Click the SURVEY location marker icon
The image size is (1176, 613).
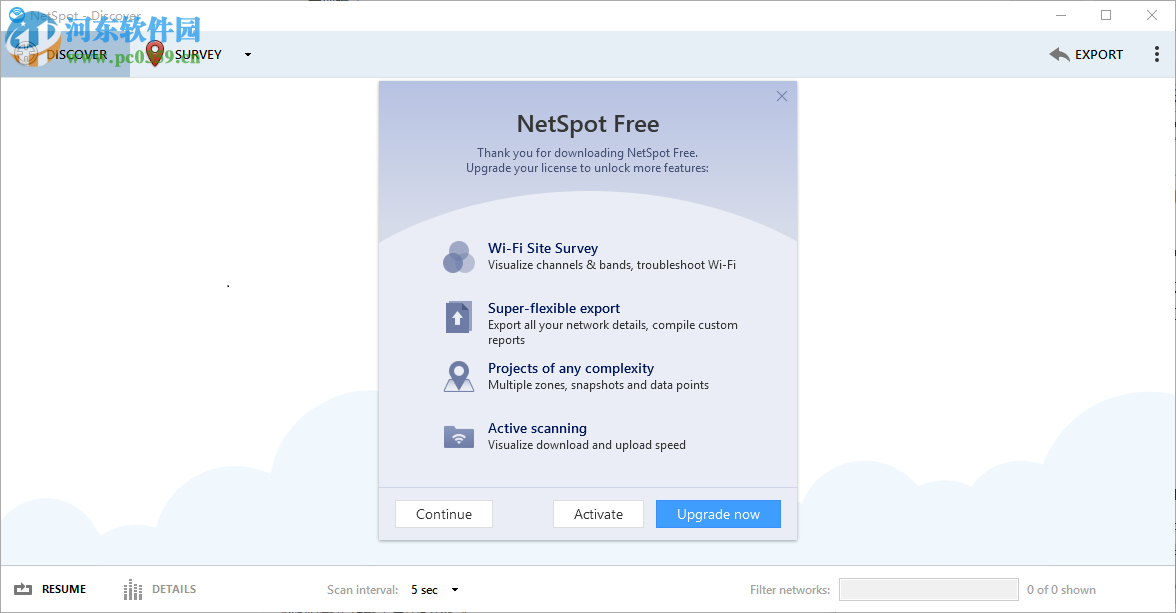point(155,54)
